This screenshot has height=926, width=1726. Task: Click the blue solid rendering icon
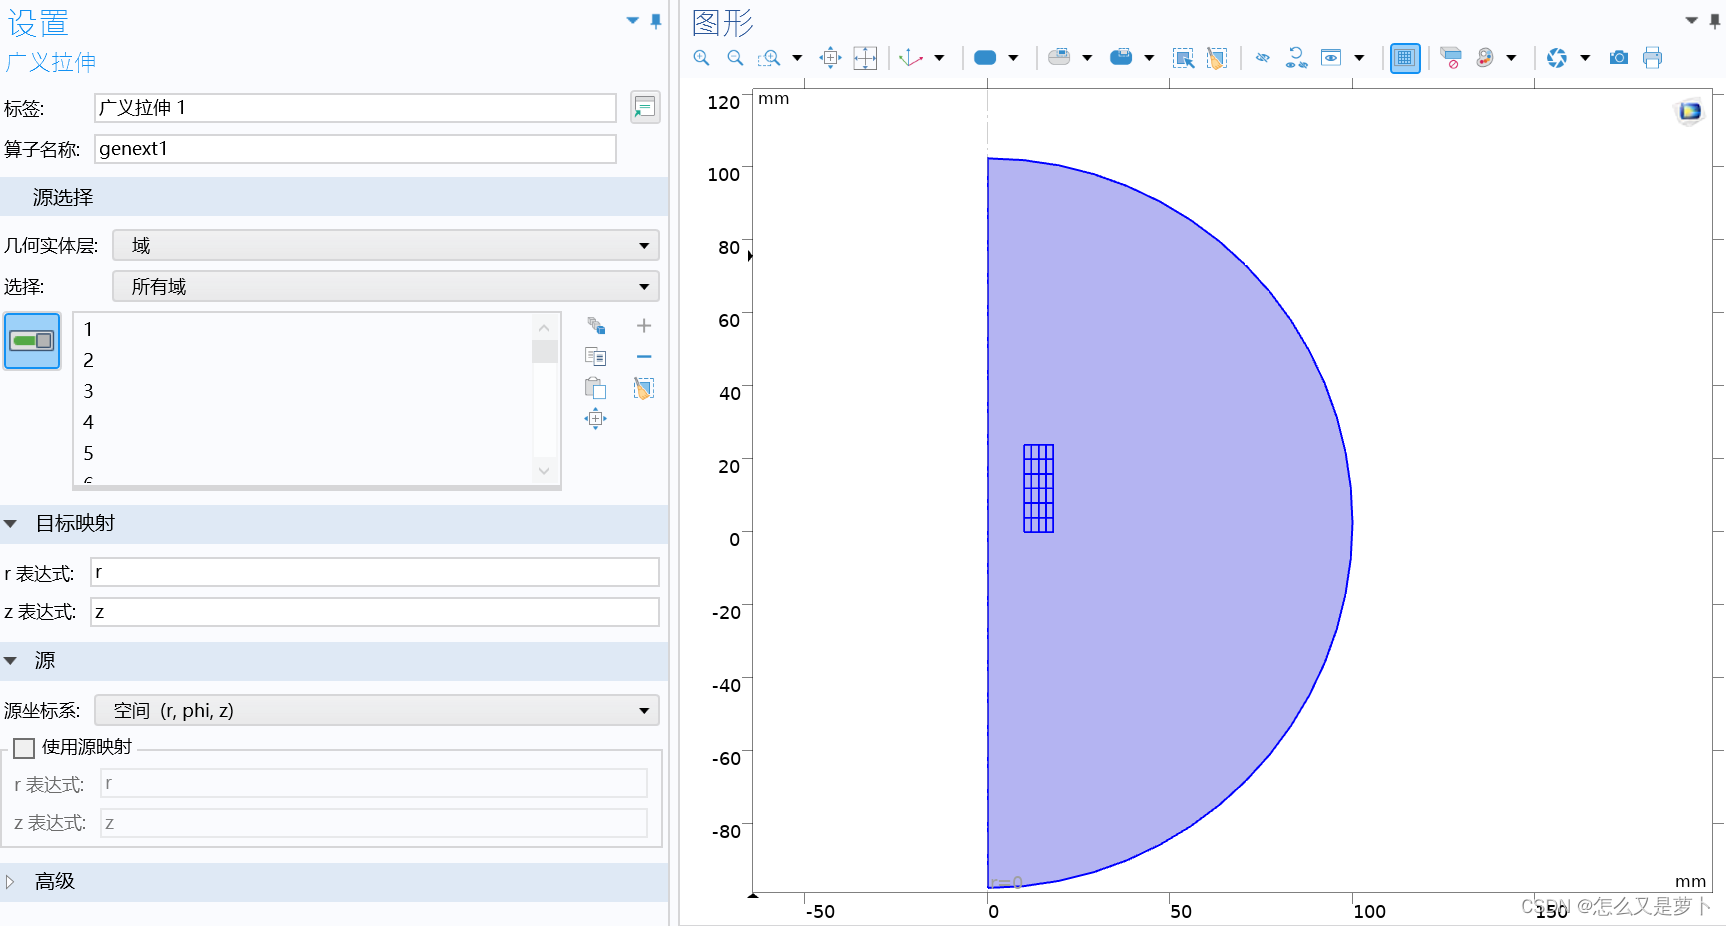1121,57
